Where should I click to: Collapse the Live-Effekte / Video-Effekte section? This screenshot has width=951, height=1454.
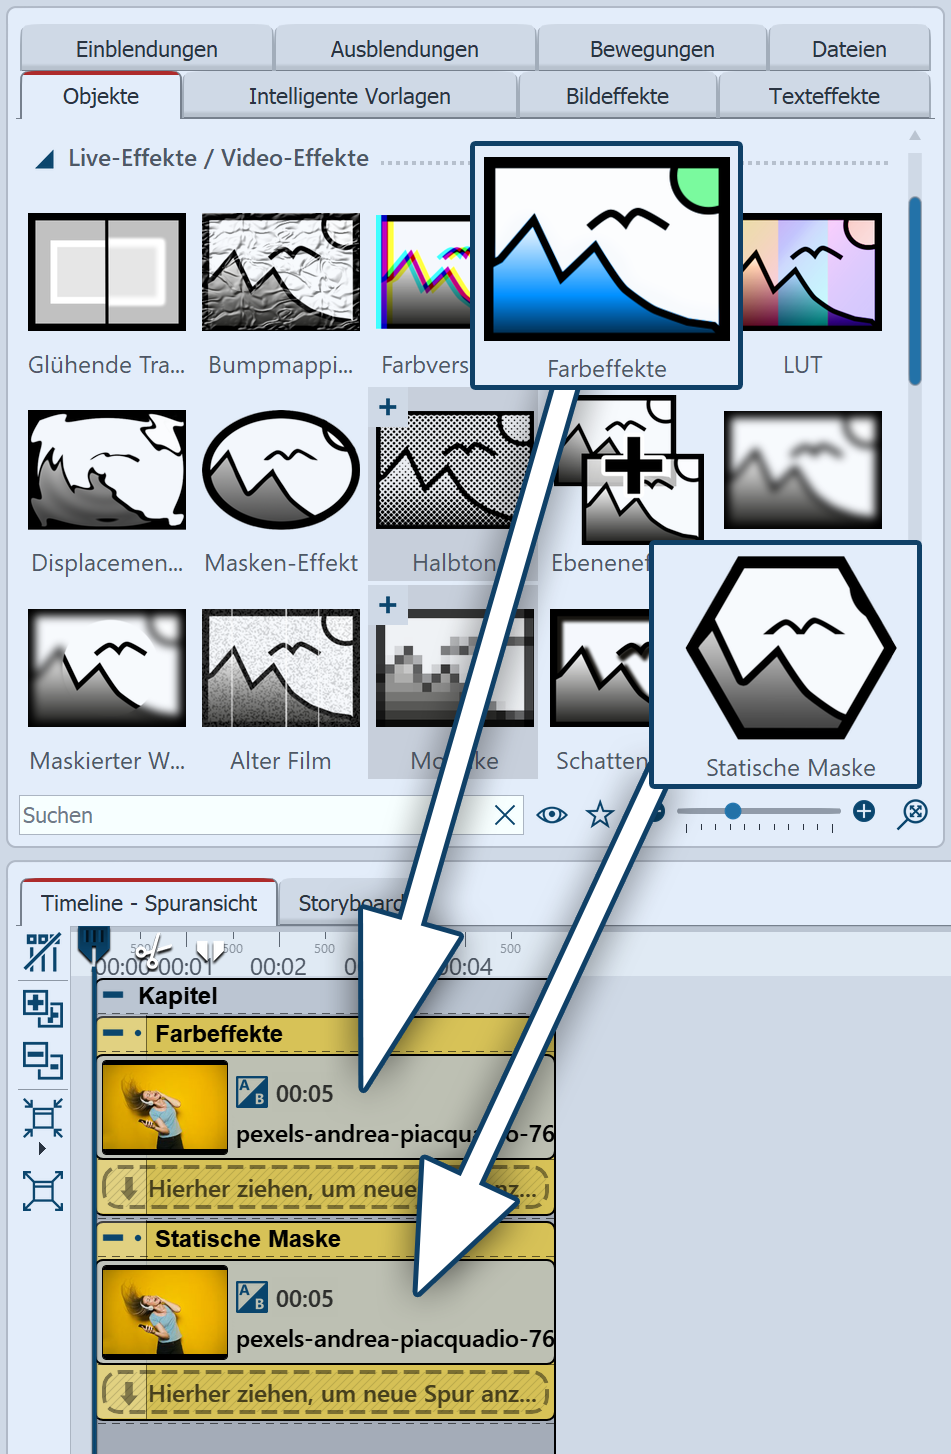45,159
